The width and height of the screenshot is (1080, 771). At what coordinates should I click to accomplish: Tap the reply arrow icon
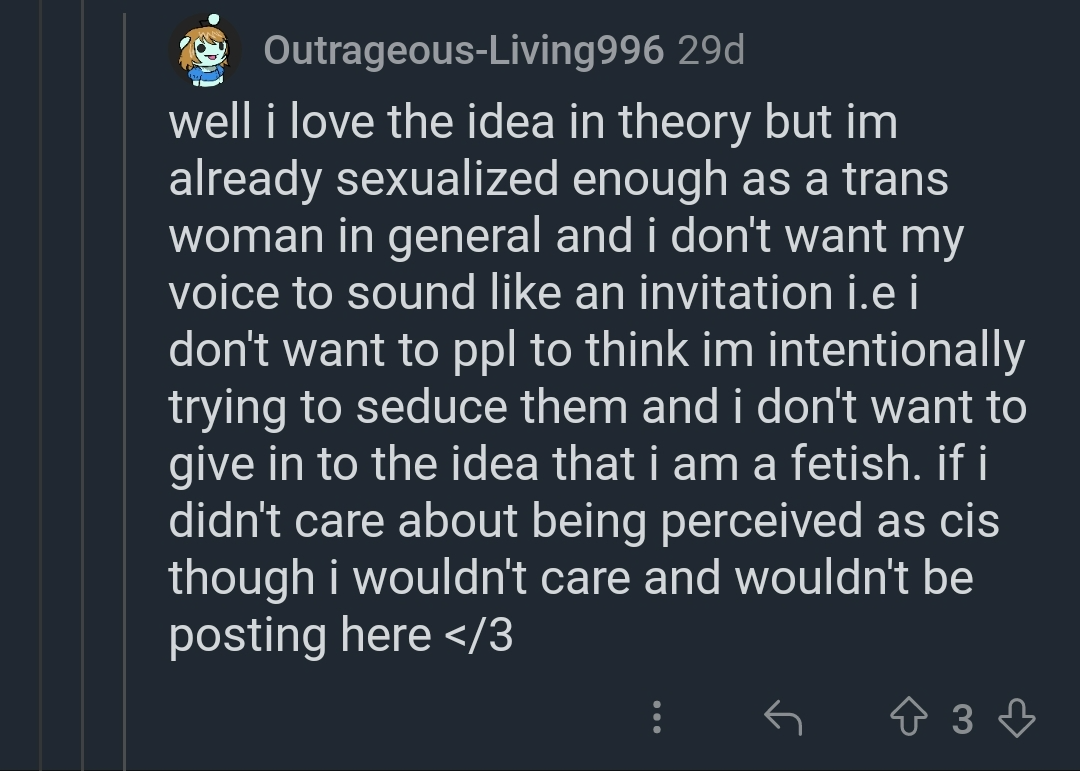(x=783, y=717)
